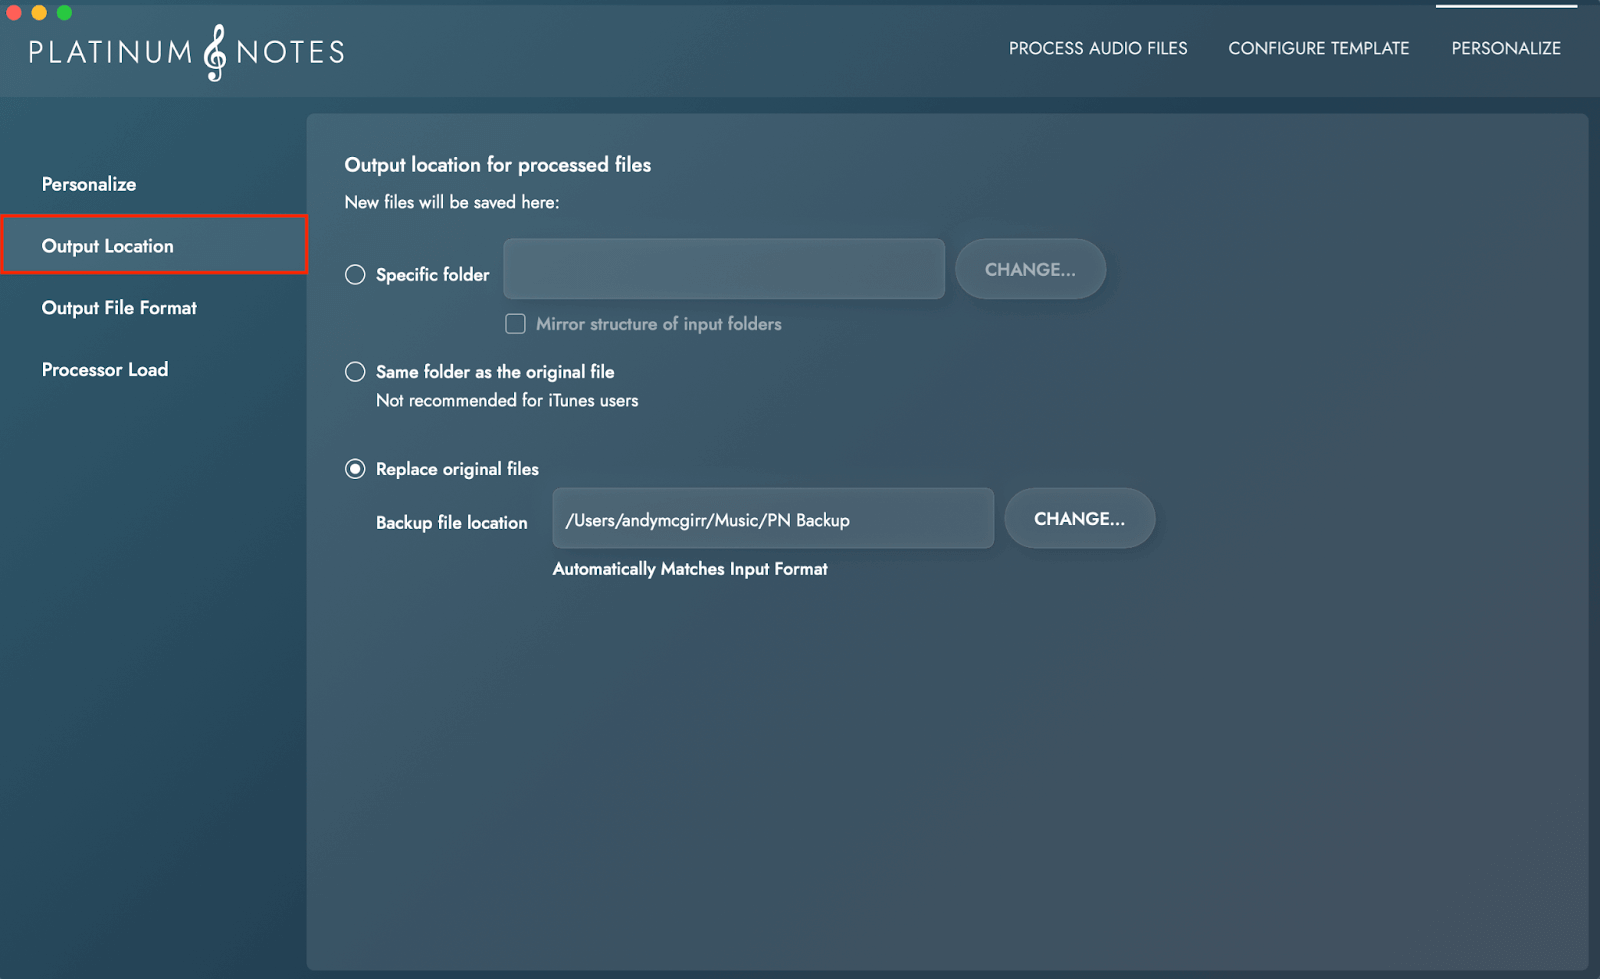Viewport: 1600px width, 979px height.
Task: Select the Specific folder radio button
Action: (355, 275)
